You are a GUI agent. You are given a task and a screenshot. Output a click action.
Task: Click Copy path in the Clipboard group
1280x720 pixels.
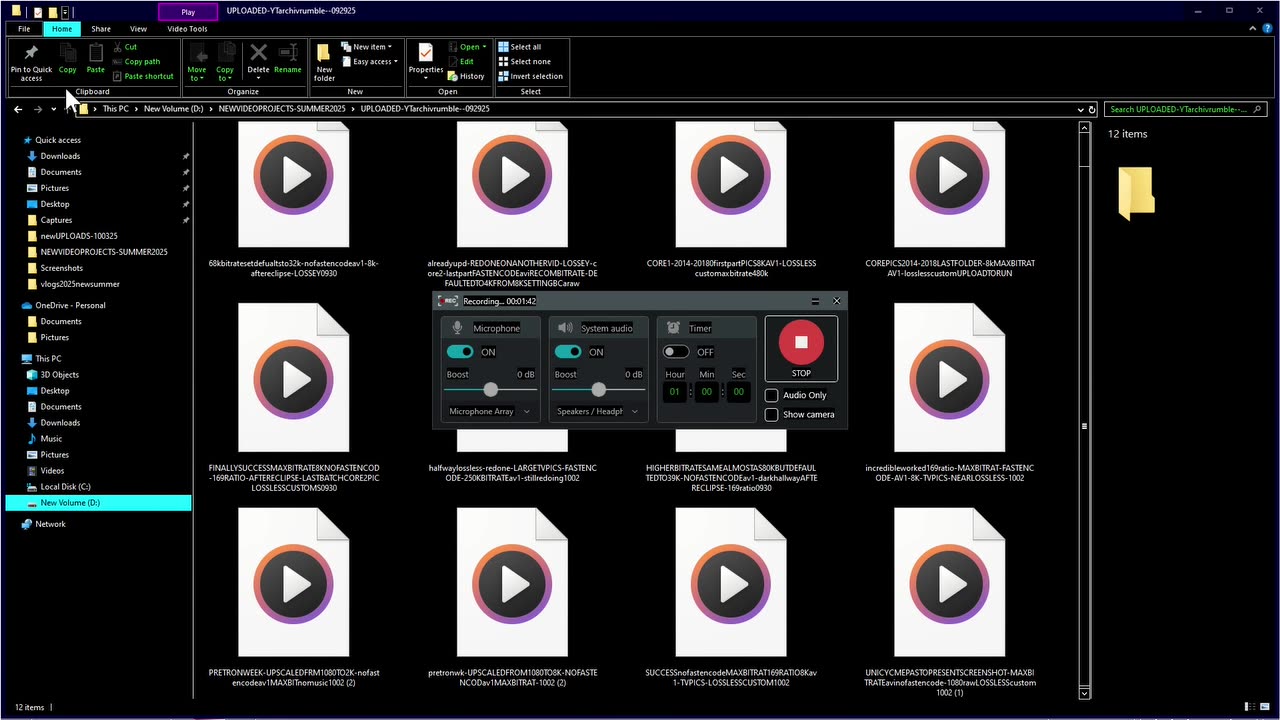click(136, 62)
